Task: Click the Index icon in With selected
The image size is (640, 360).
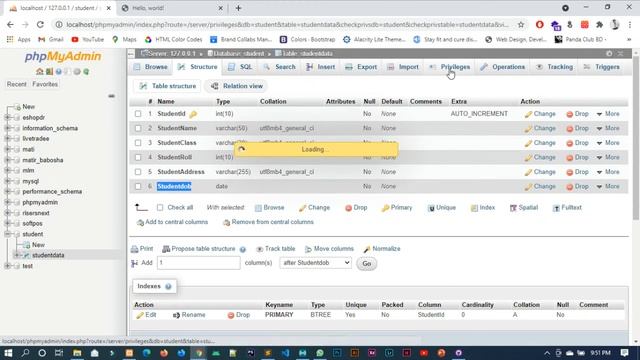Action: (474, 208)
